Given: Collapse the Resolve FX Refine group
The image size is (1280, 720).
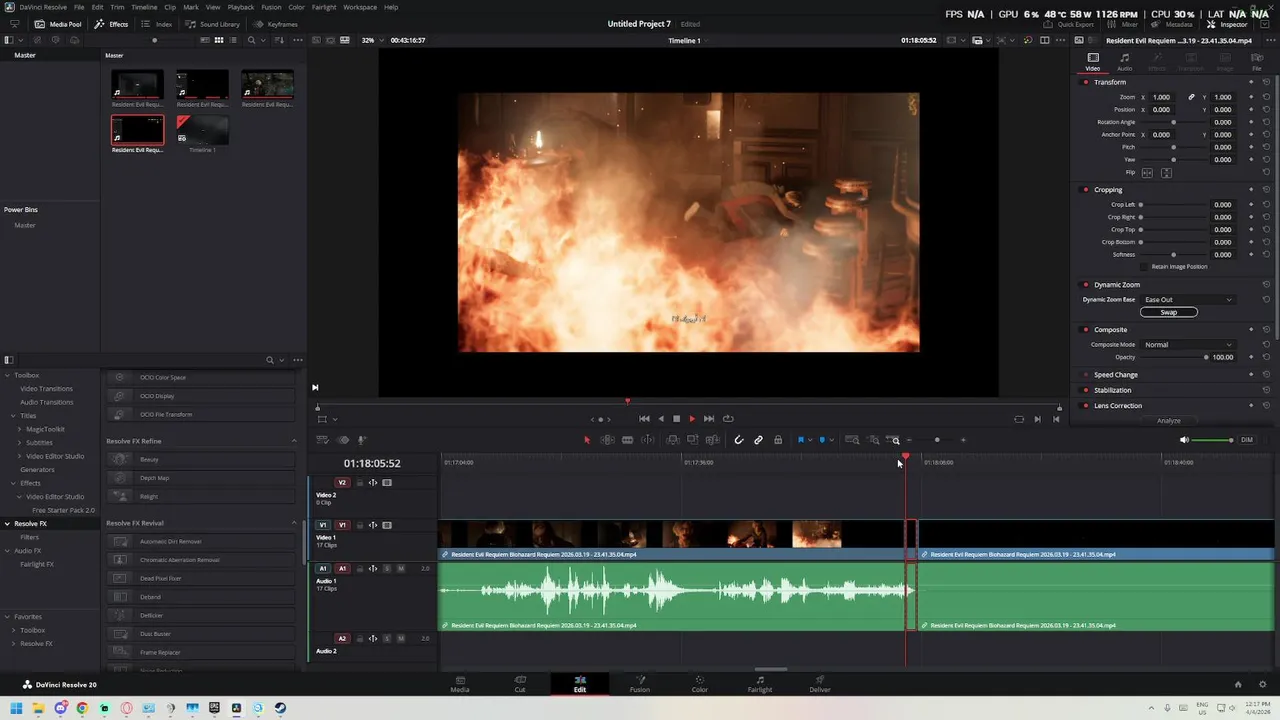Looking at the screenshot, I should coord(294,441).
